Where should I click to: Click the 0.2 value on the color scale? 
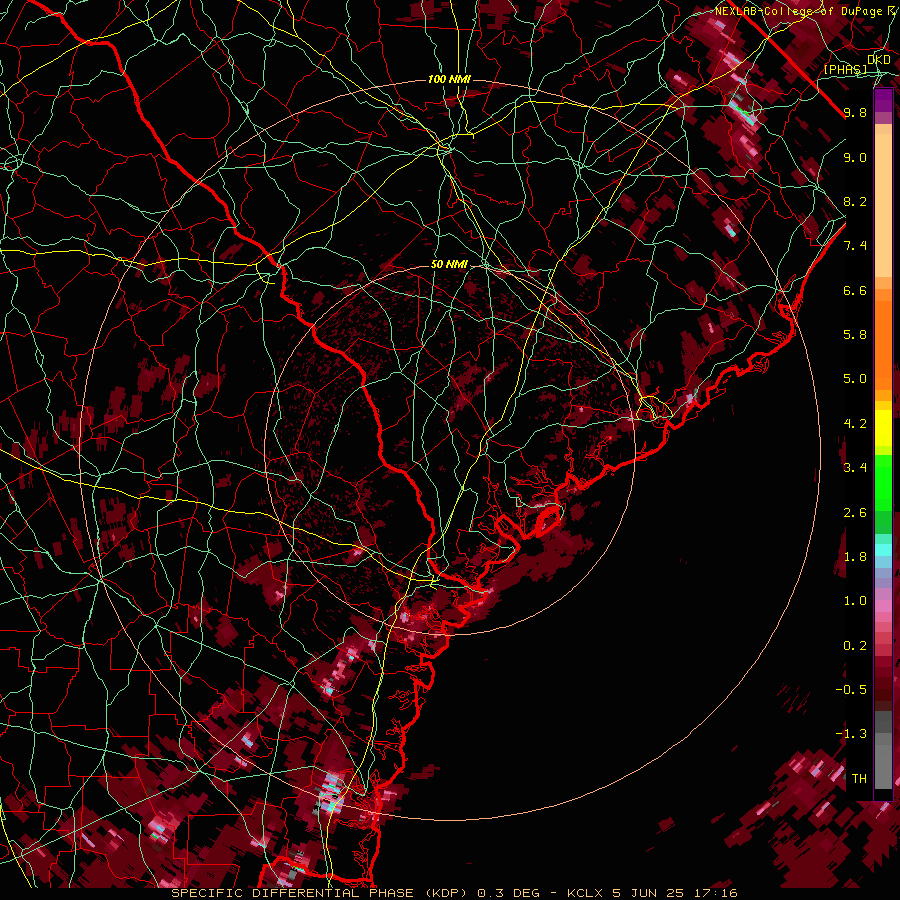(x=855, y=646)
